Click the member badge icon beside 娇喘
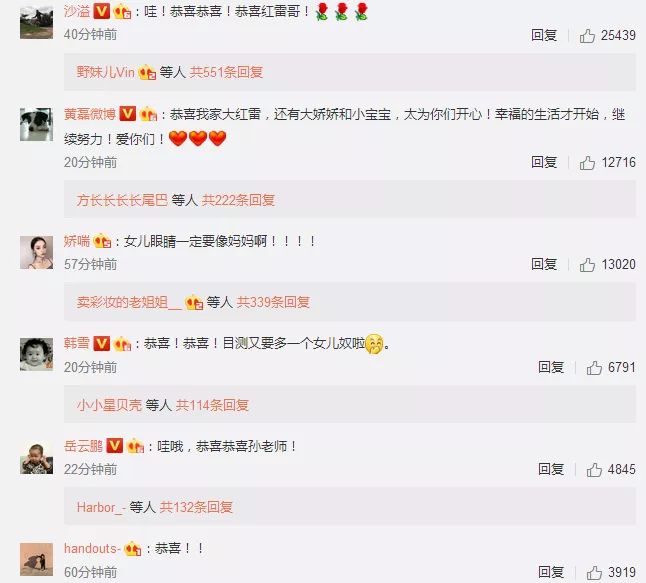The image size is (646, 583). point(102,241)
